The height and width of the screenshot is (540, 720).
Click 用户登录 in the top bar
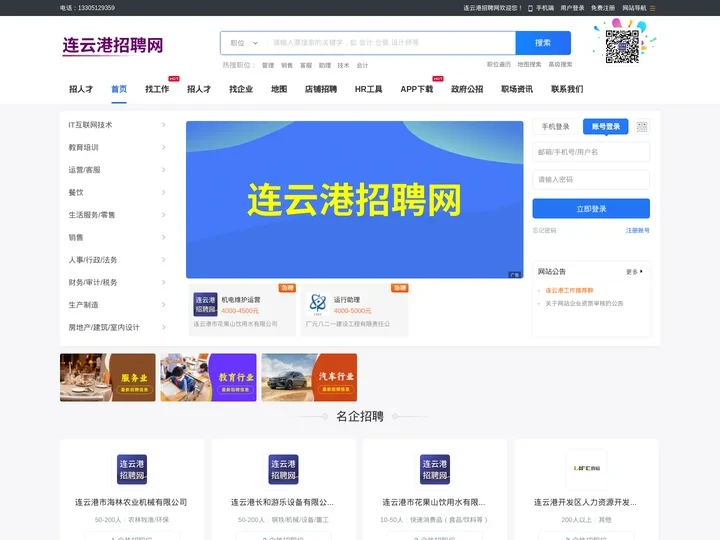[572, 8]
